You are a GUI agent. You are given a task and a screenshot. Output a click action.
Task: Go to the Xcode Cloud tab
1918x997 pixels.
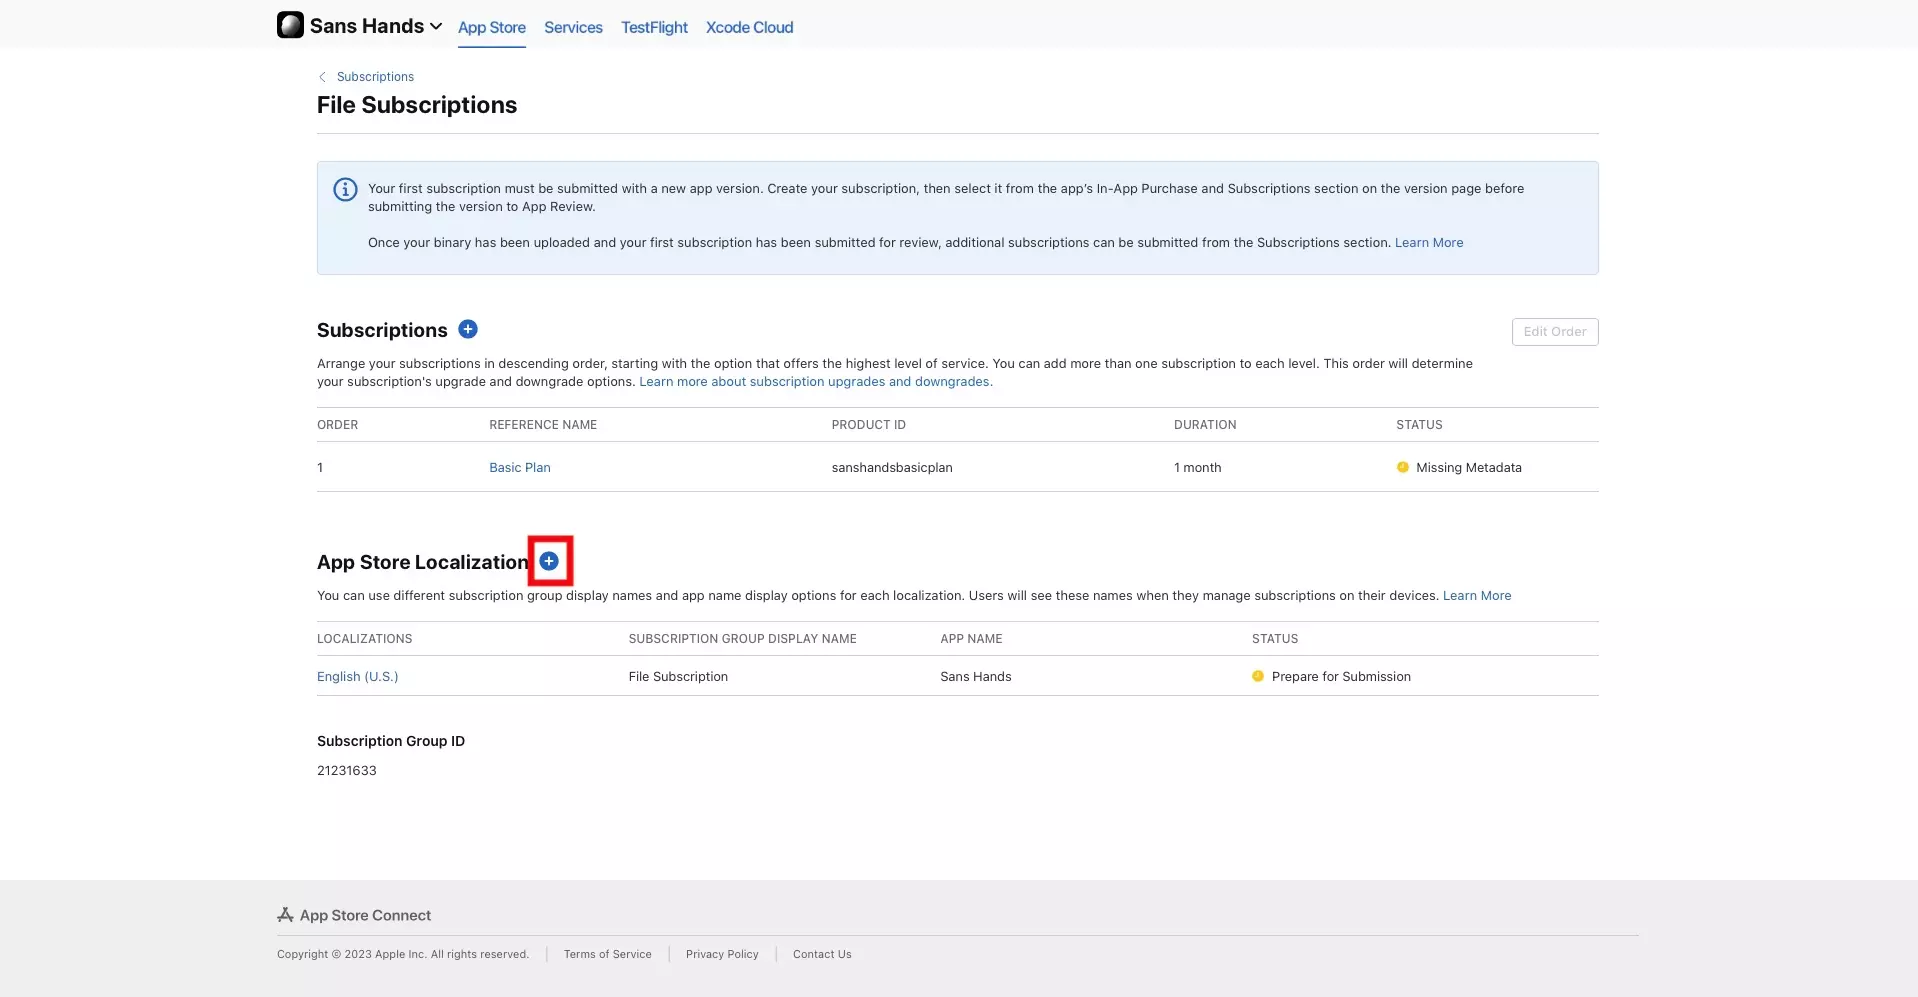pos(749,27)
